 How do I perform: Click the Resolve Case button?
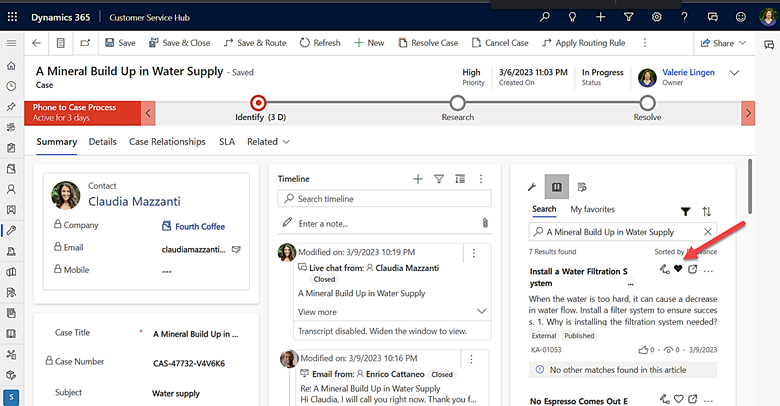[x=427, y=43]
